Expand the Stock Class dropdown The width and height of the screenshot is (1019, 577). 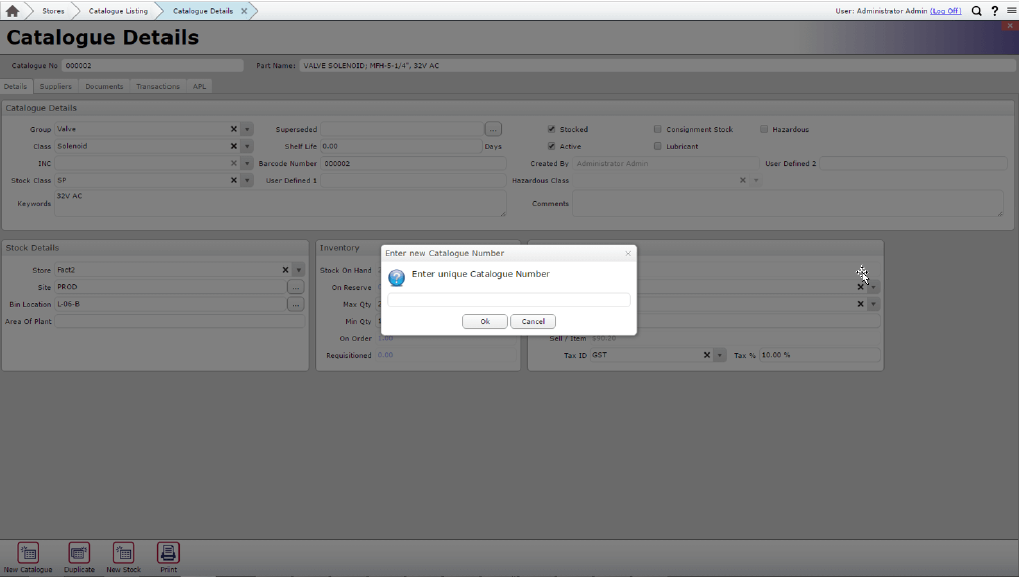248,180
